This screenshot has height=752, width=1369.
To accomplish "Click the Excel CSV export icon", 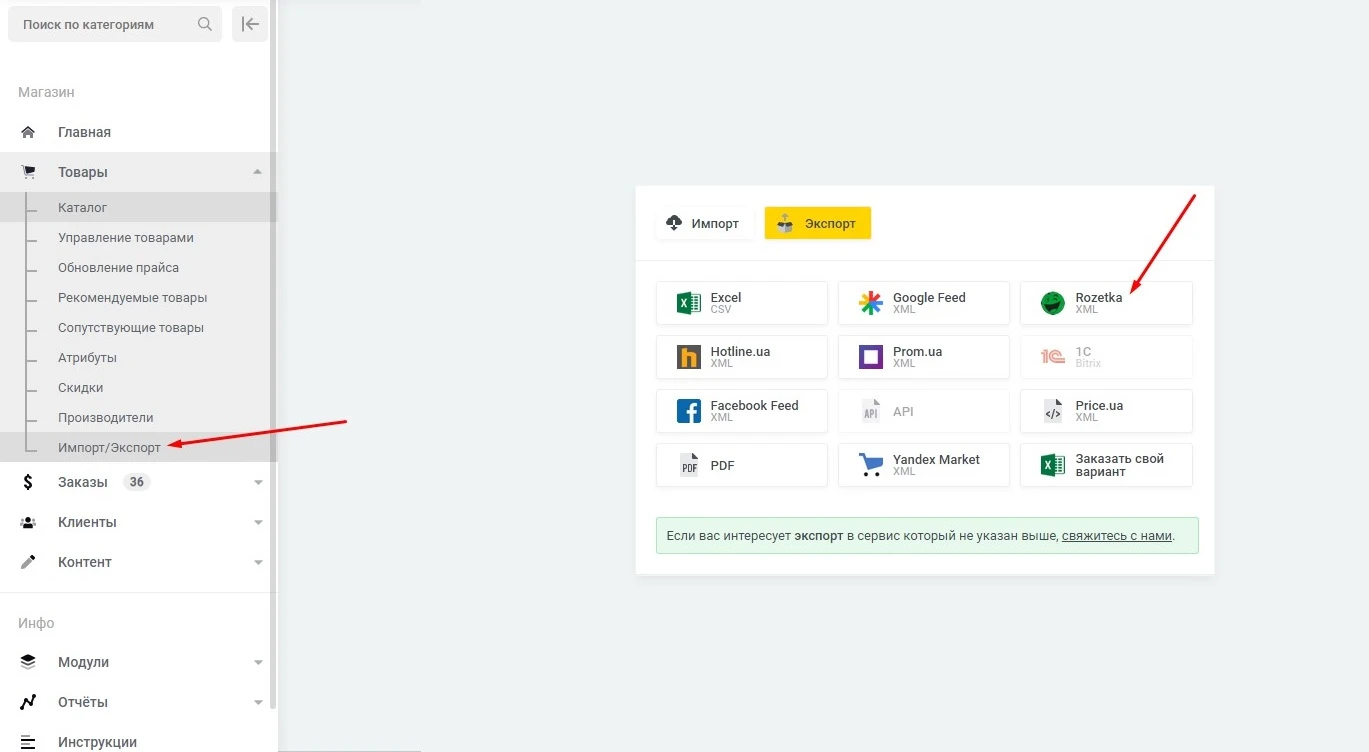I will (688, 303).
